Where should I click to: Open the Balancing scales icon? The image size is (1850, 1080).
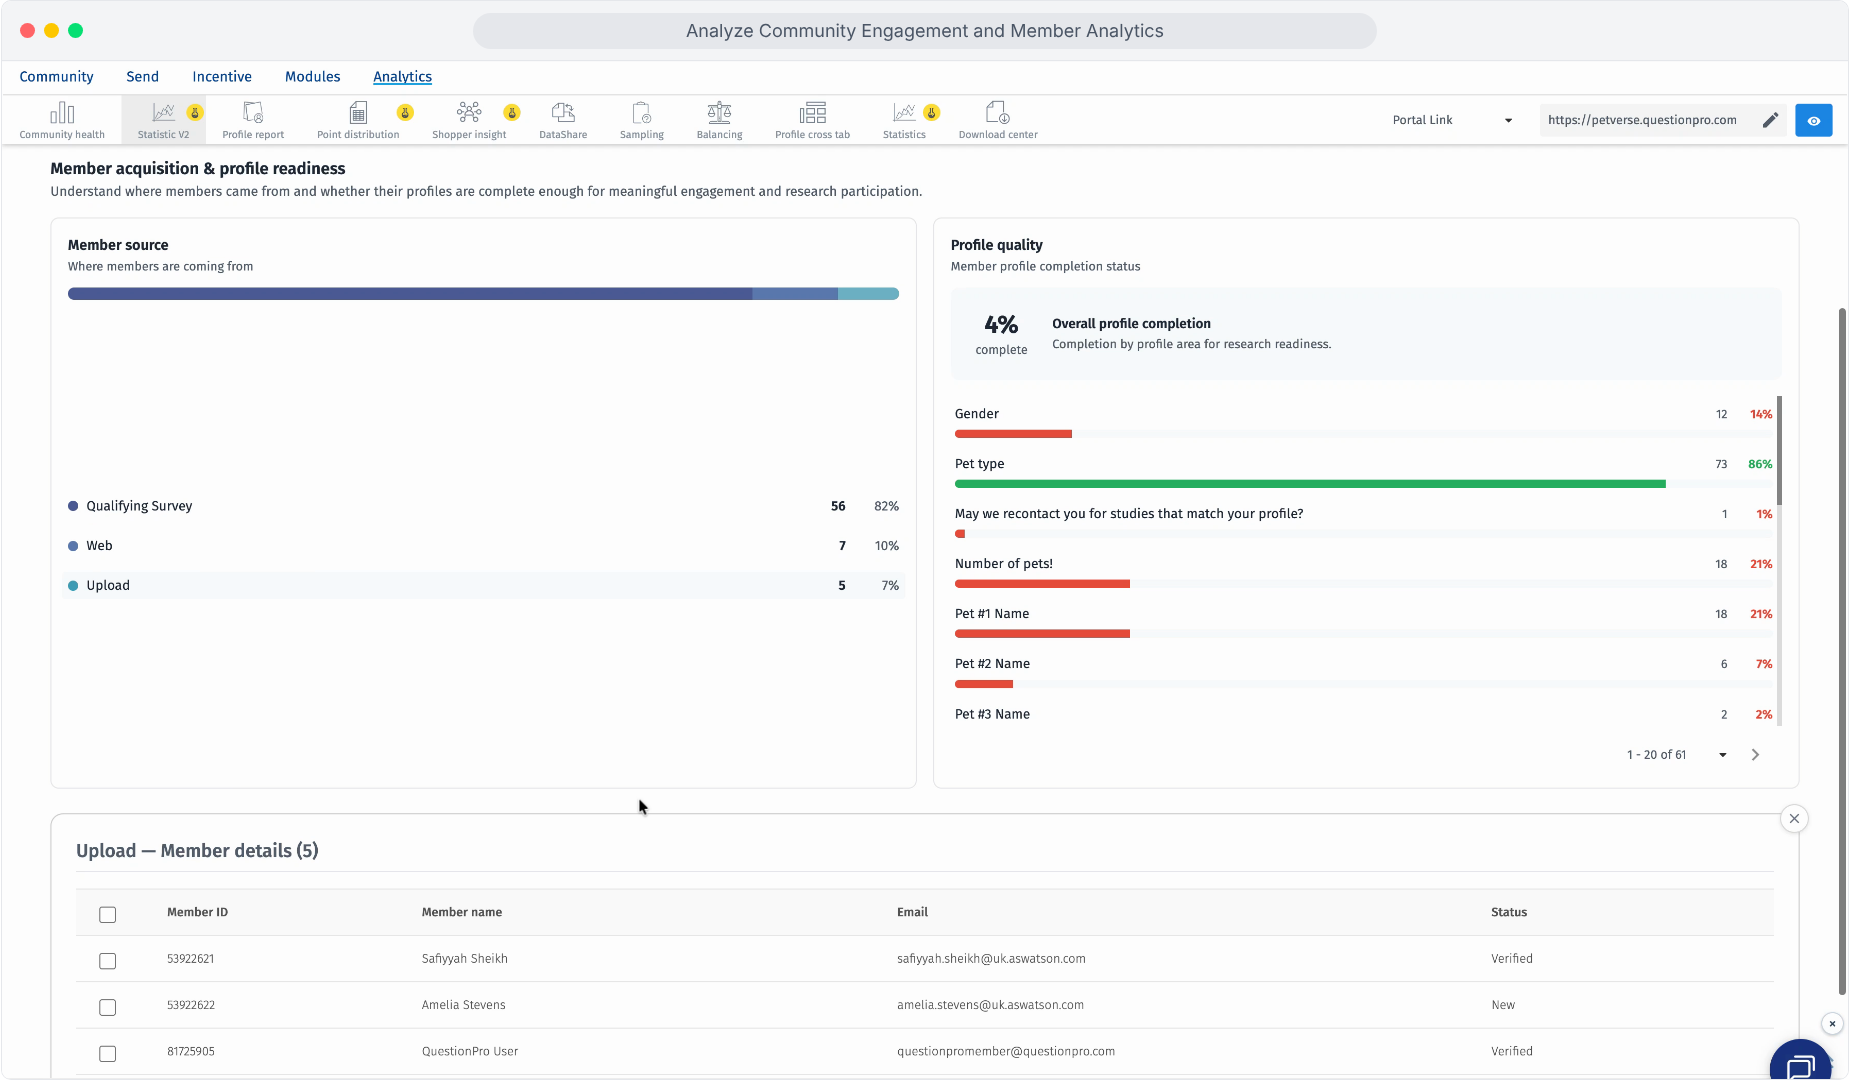pyautogui.click(x=719, y=120)
